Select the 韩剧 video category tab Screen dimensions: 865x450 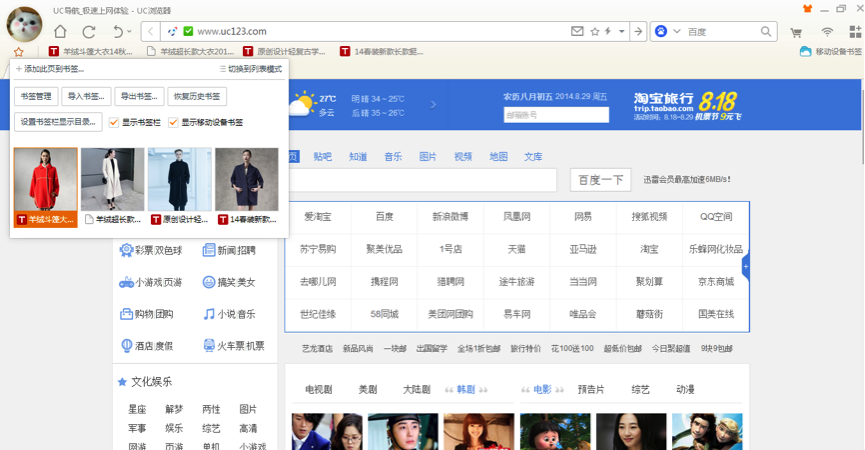pyautogui.click(x=466, y=389)
